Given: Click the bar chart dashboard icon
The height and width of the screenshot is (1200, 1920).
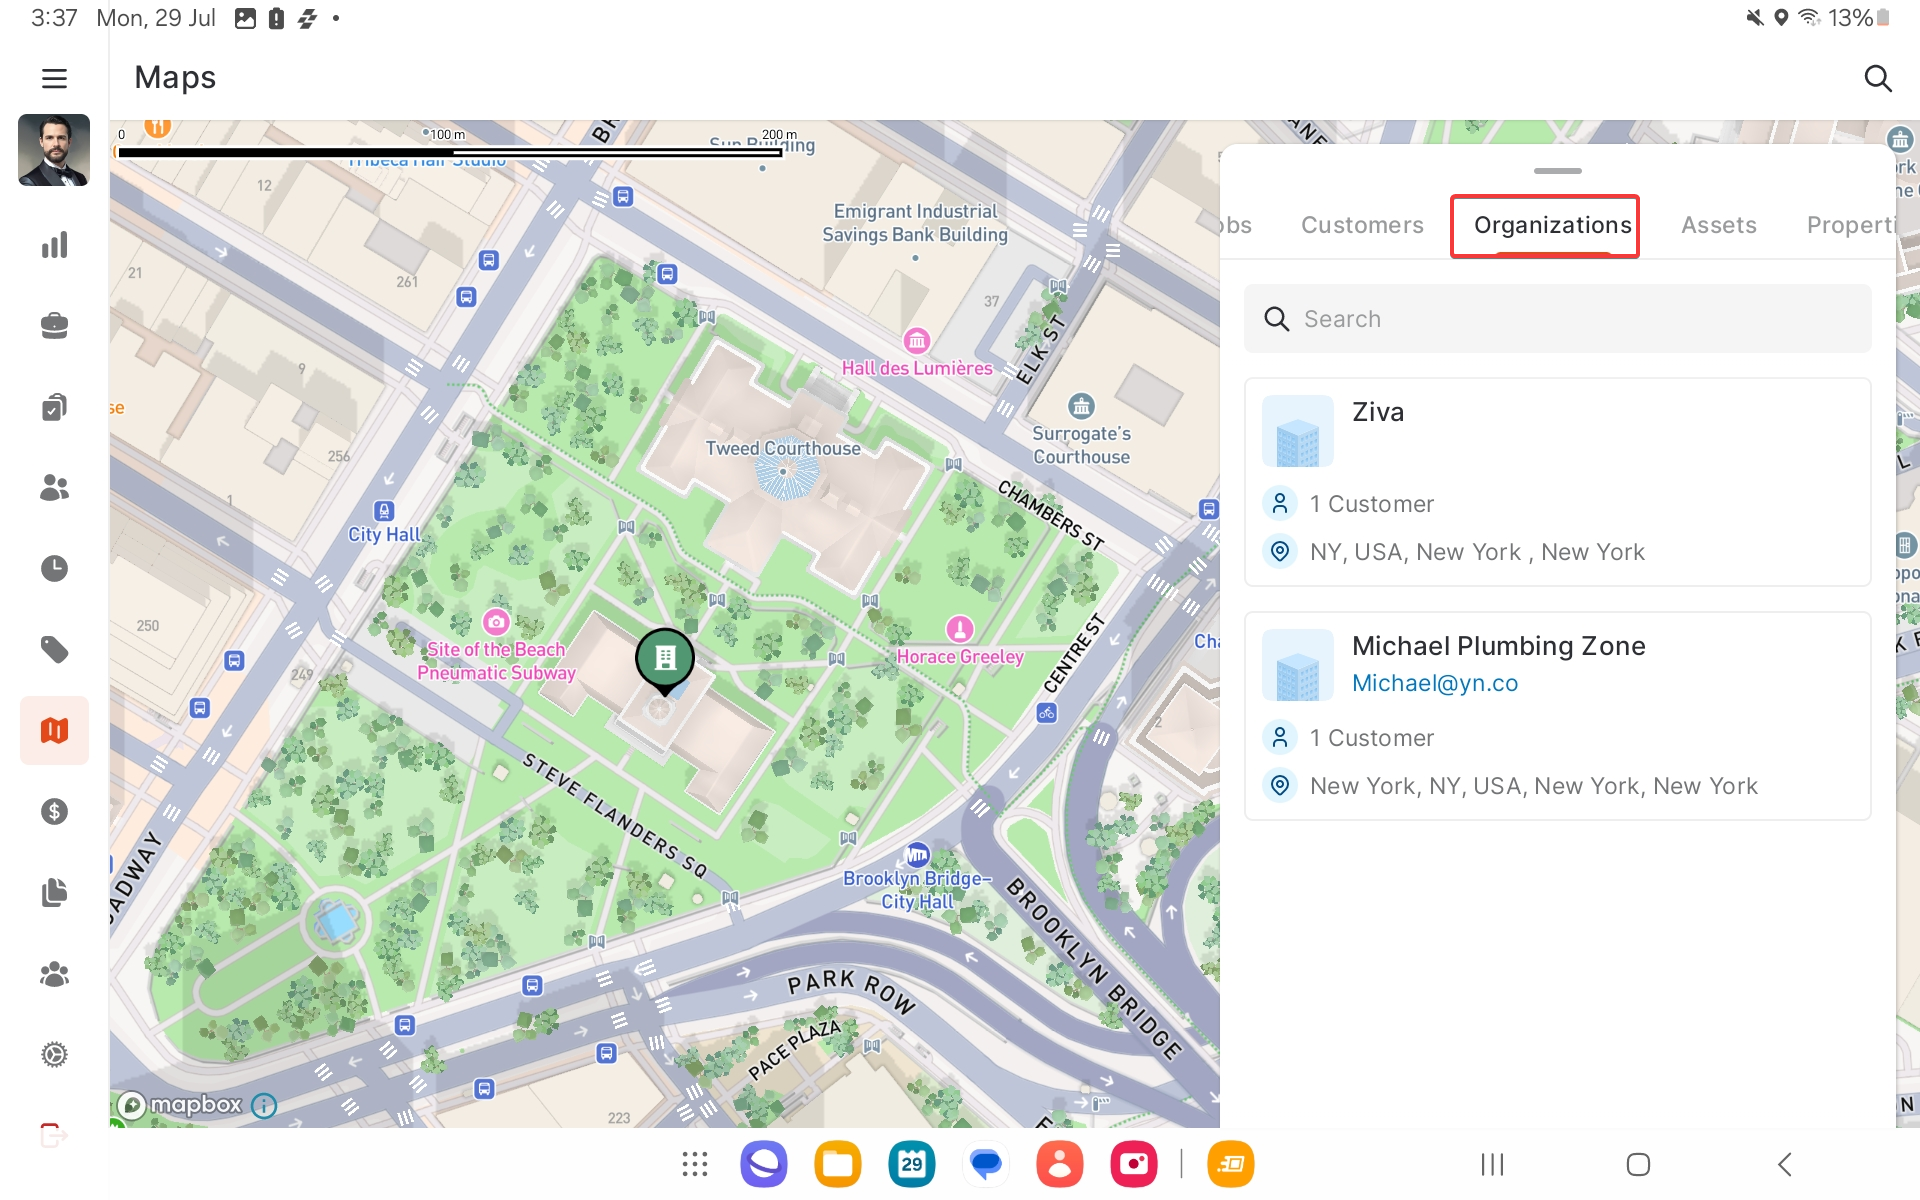Looking at the screenshot, I should pyautogui.click(x=54, y=245).
